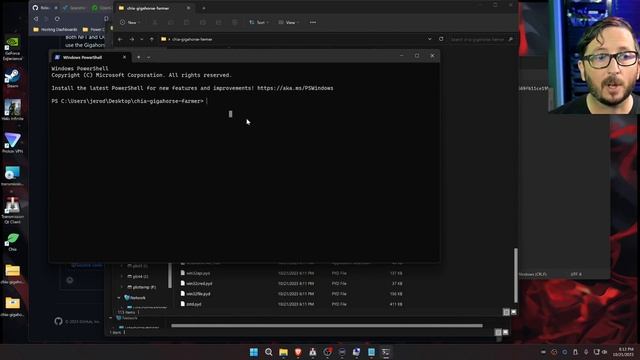640x360 pixels.
Task: Click Explorer vertical scrollbar
Action: 516,275
